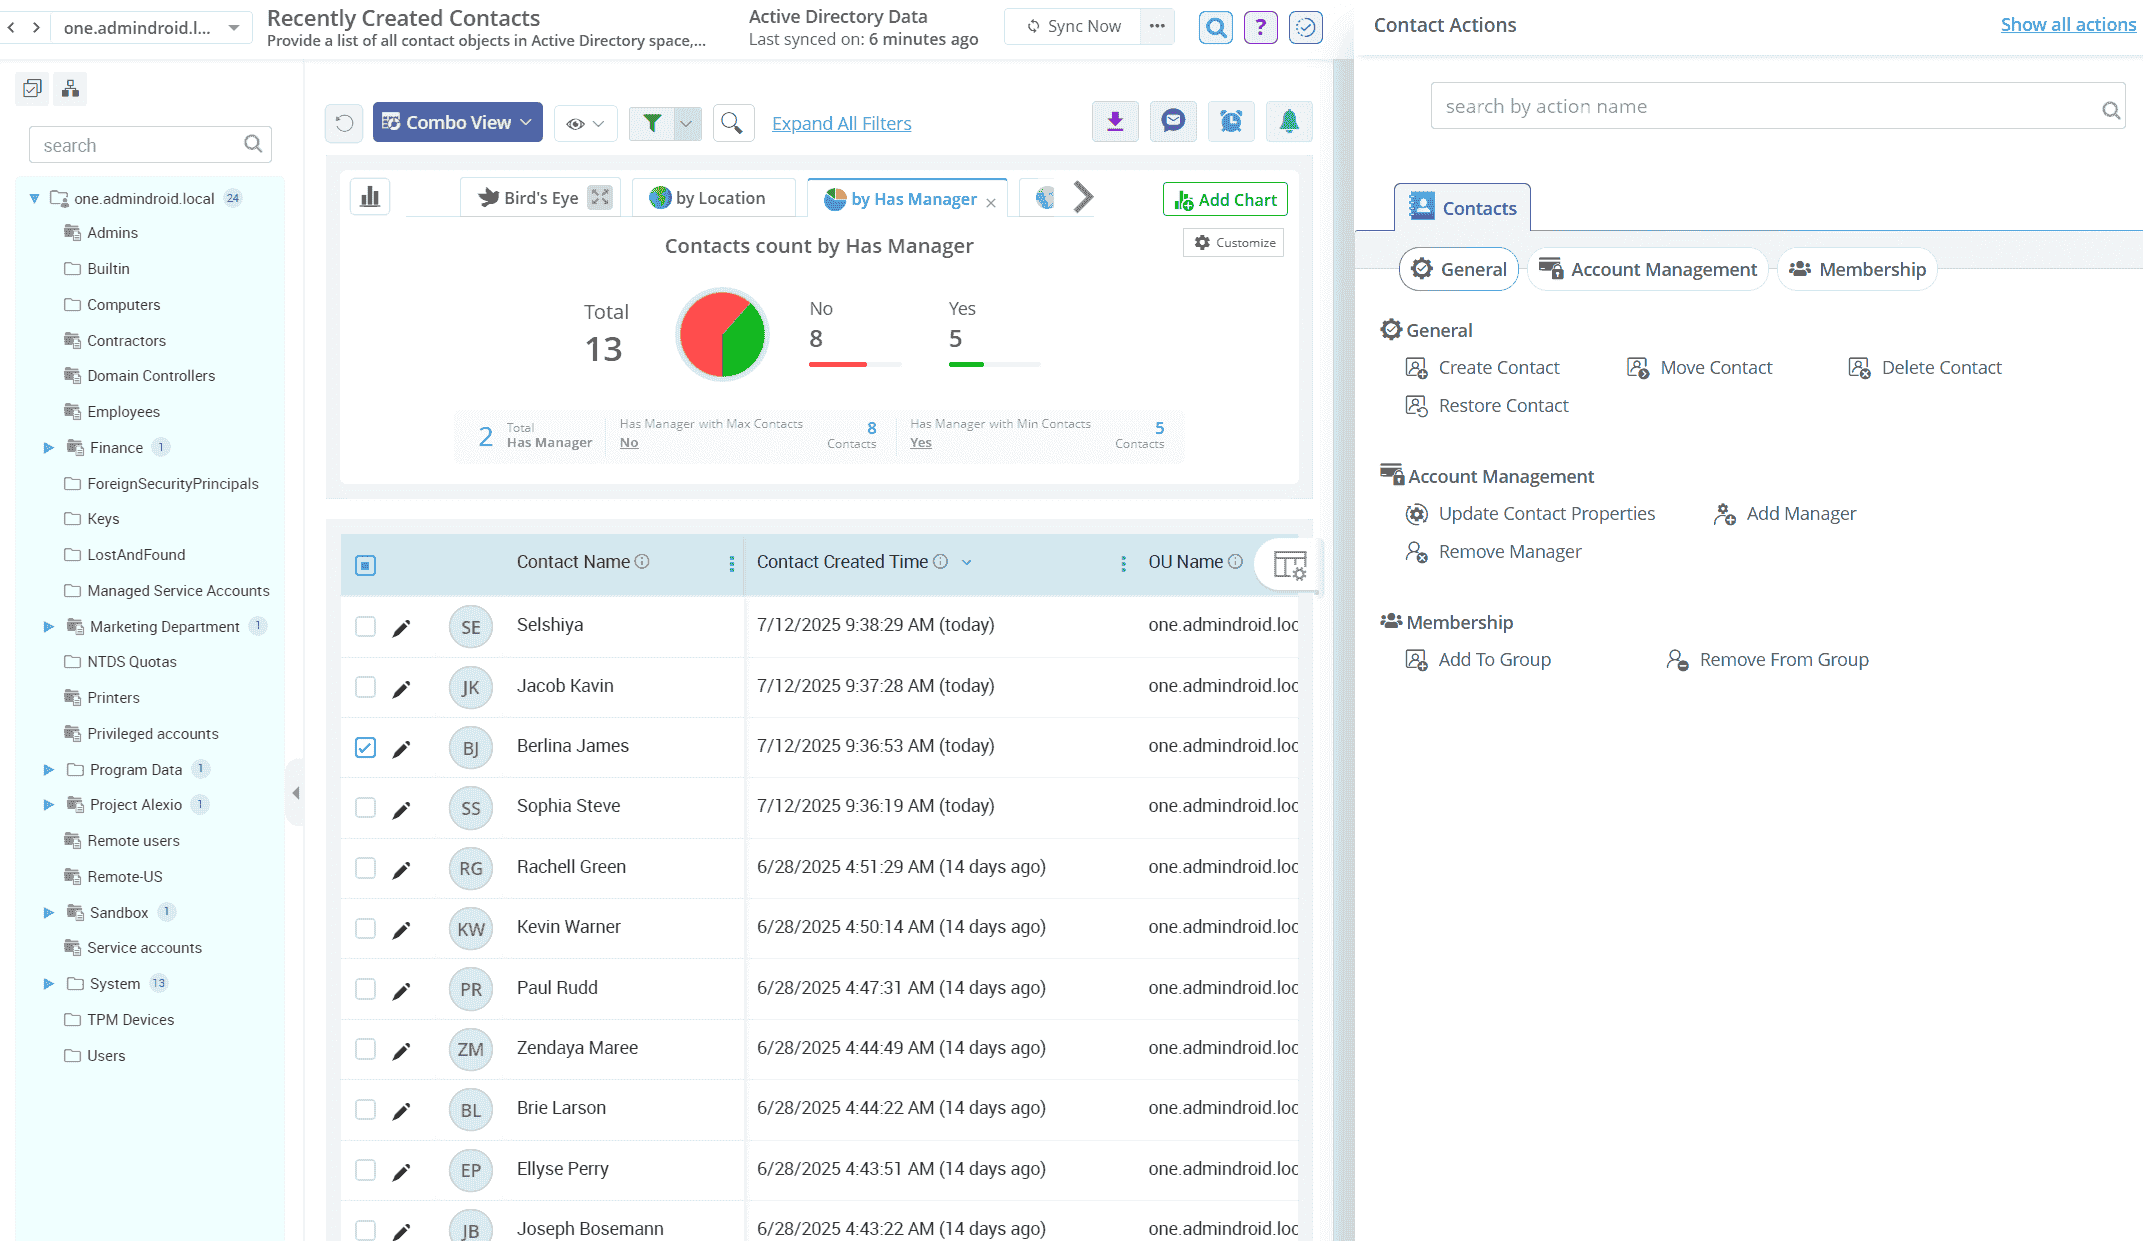Open the Export/Download report icon
Image resolution: width=2143 pixels, height=1241 pixels.
[x=1115, y=121]
